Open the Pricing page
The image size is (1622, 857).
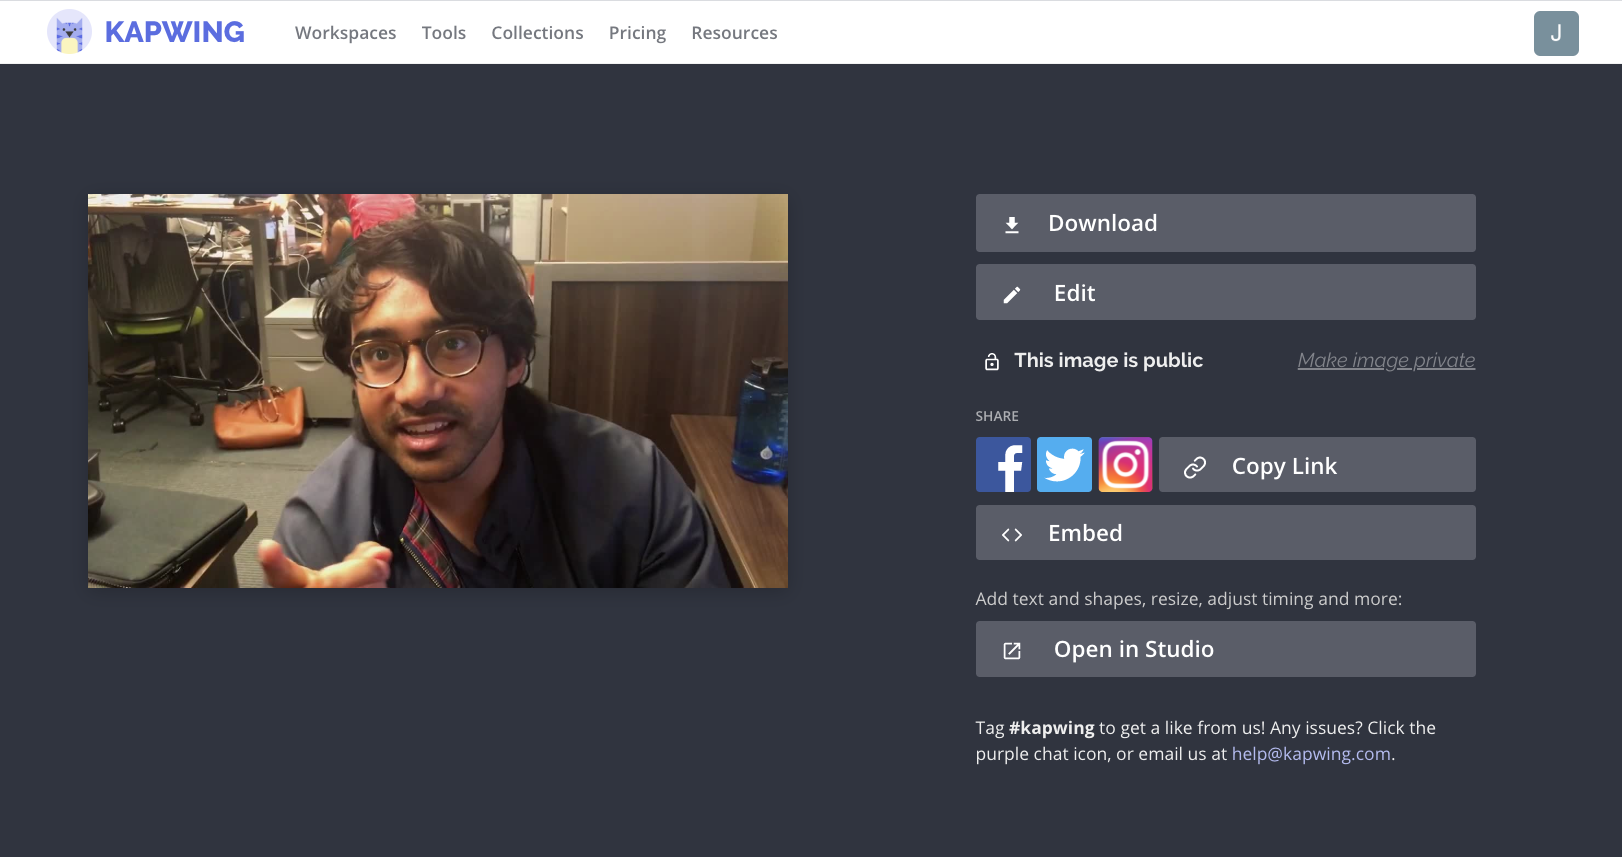click(x=637, y=33)
